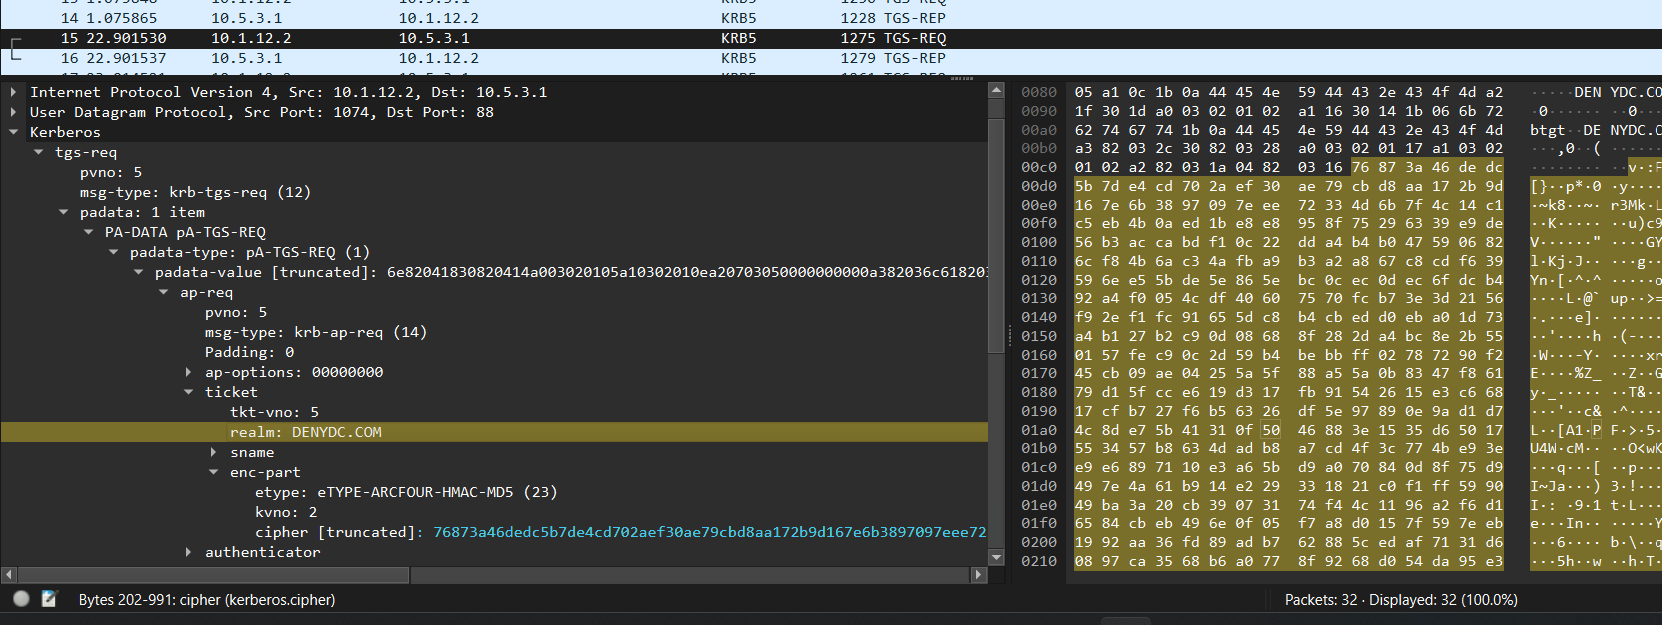Click hex offset 0210 in bytes pane
This screenshot has width=1662, height=625.
point(1039,561)
